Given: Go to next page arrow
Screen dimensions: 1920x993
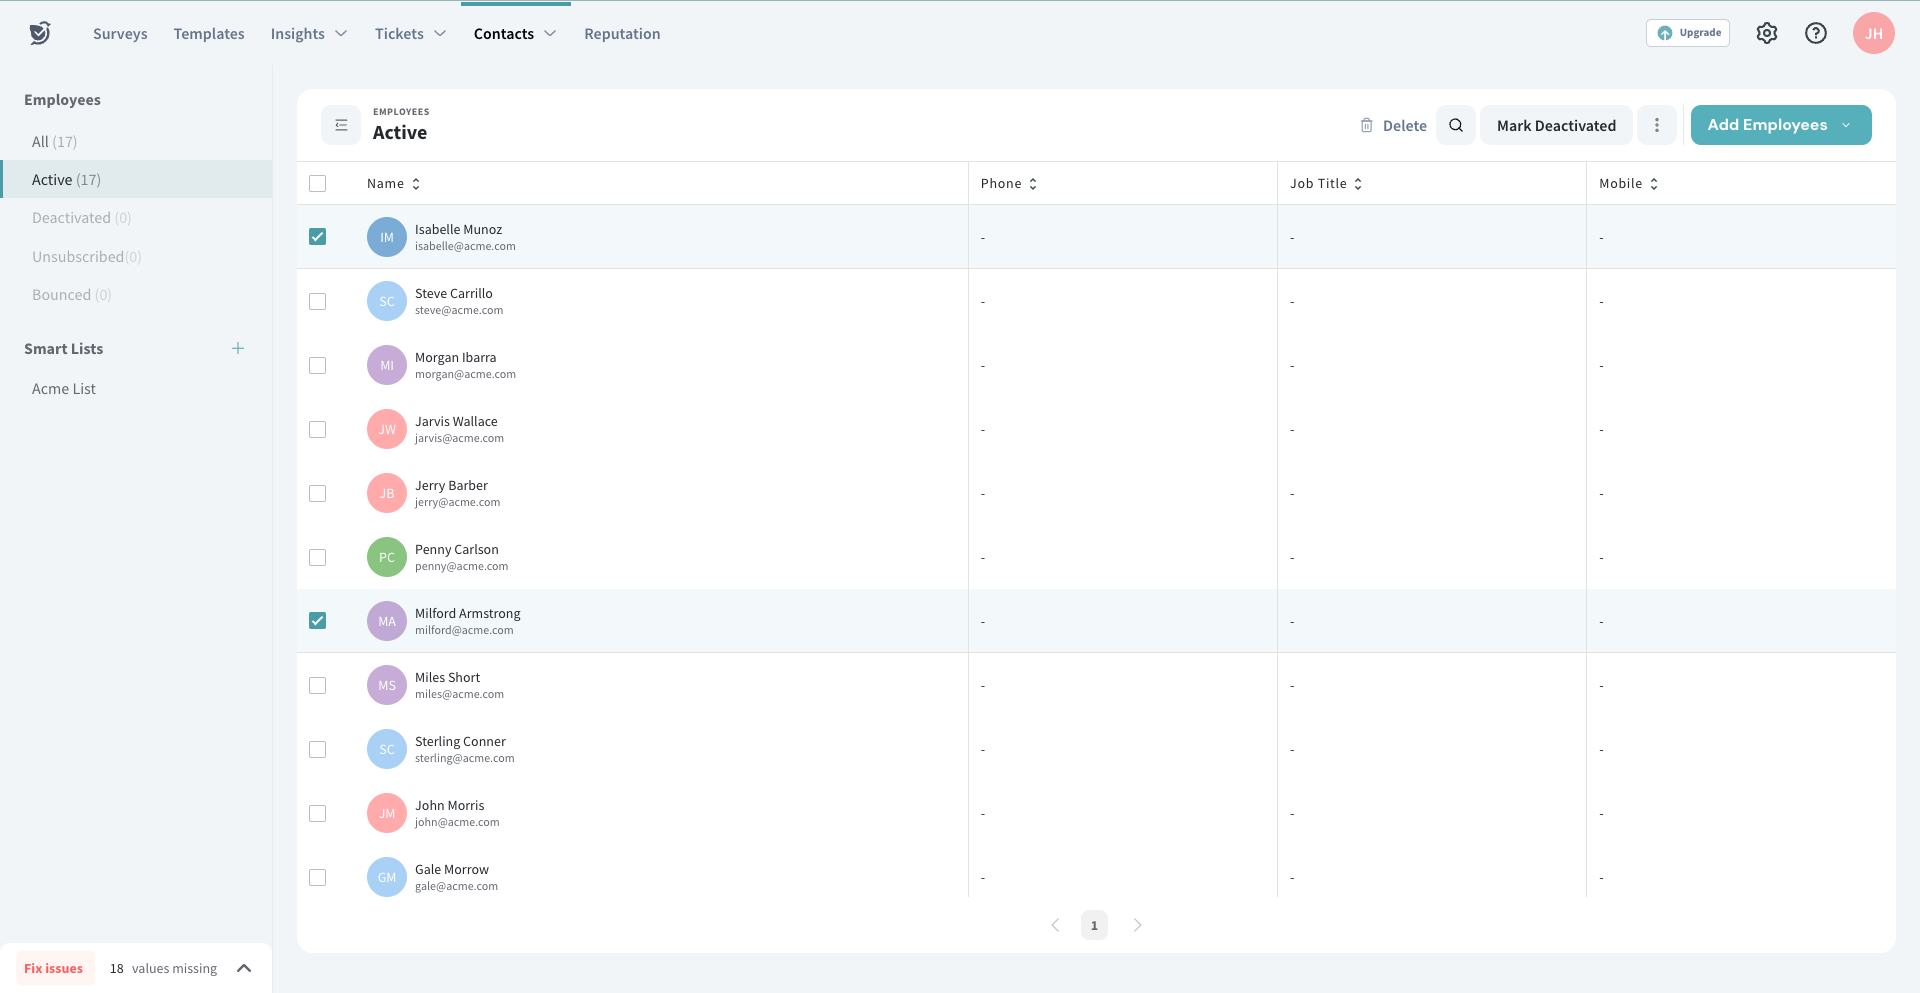Looking at the screenshot, I should point(1137,925).
